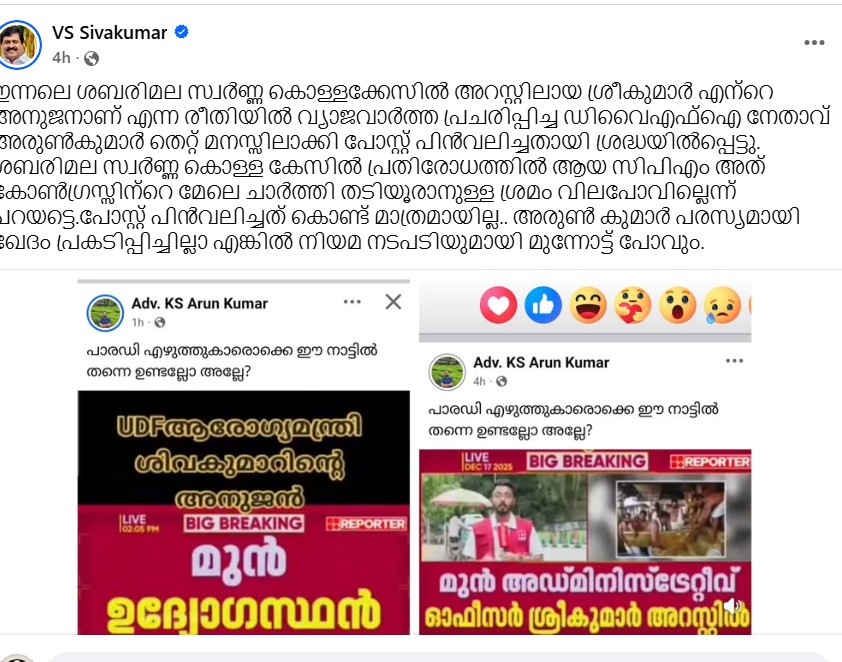Viewport: 842px width, 662px height.
Task: Select the Care hugging-heart reaction
Action: coord(633,305)
